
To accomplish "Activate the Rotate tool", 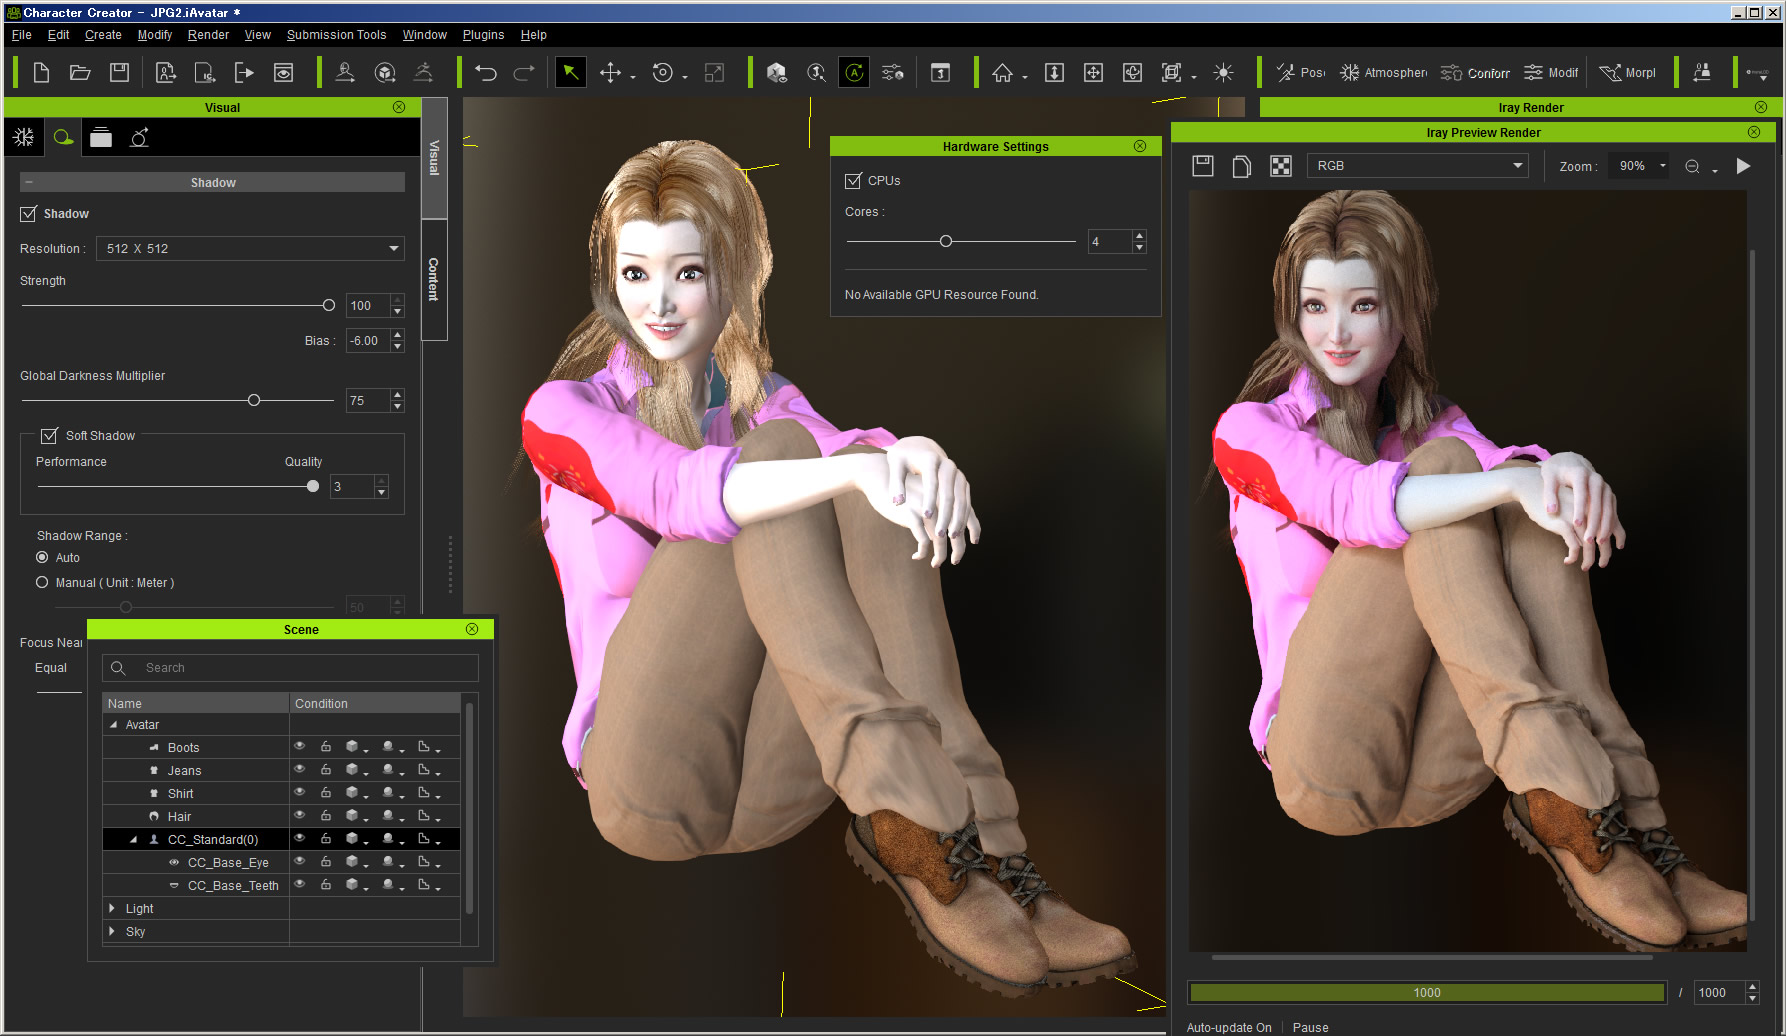I will [662, 73].
